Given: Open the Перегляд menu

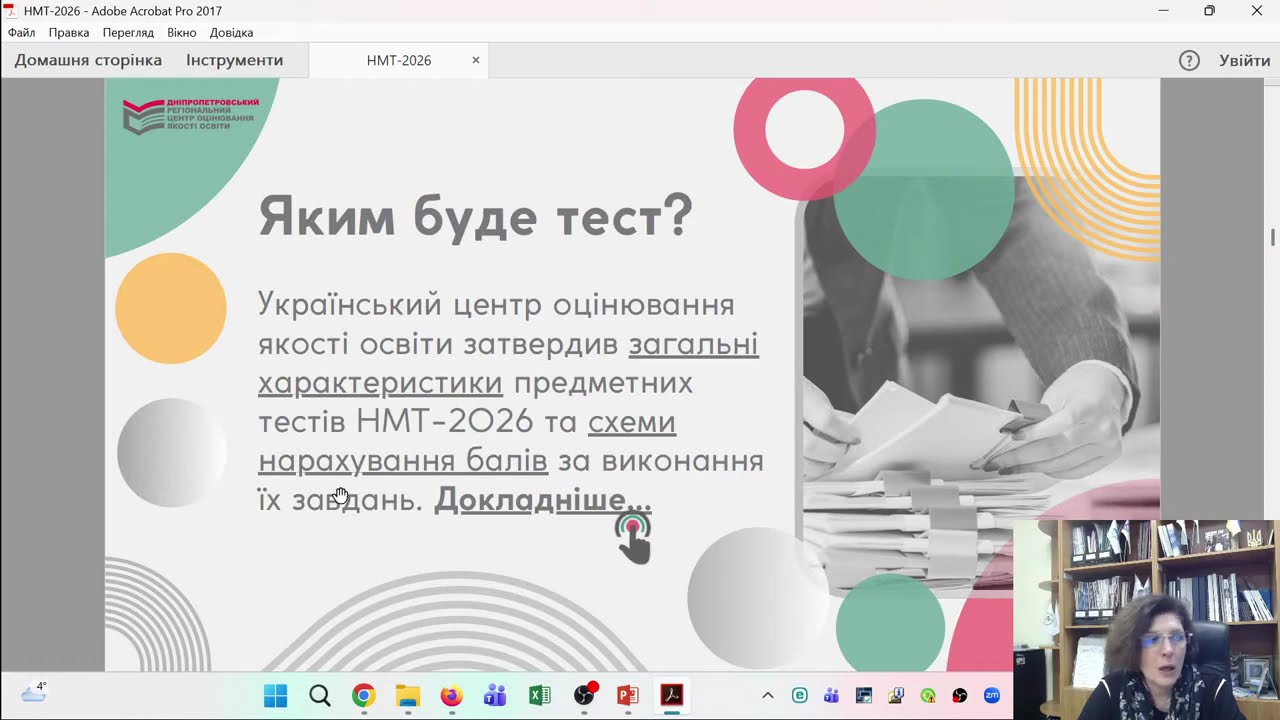Looking at the screenshot, I should pyautogui.click(x=128, y=33).
